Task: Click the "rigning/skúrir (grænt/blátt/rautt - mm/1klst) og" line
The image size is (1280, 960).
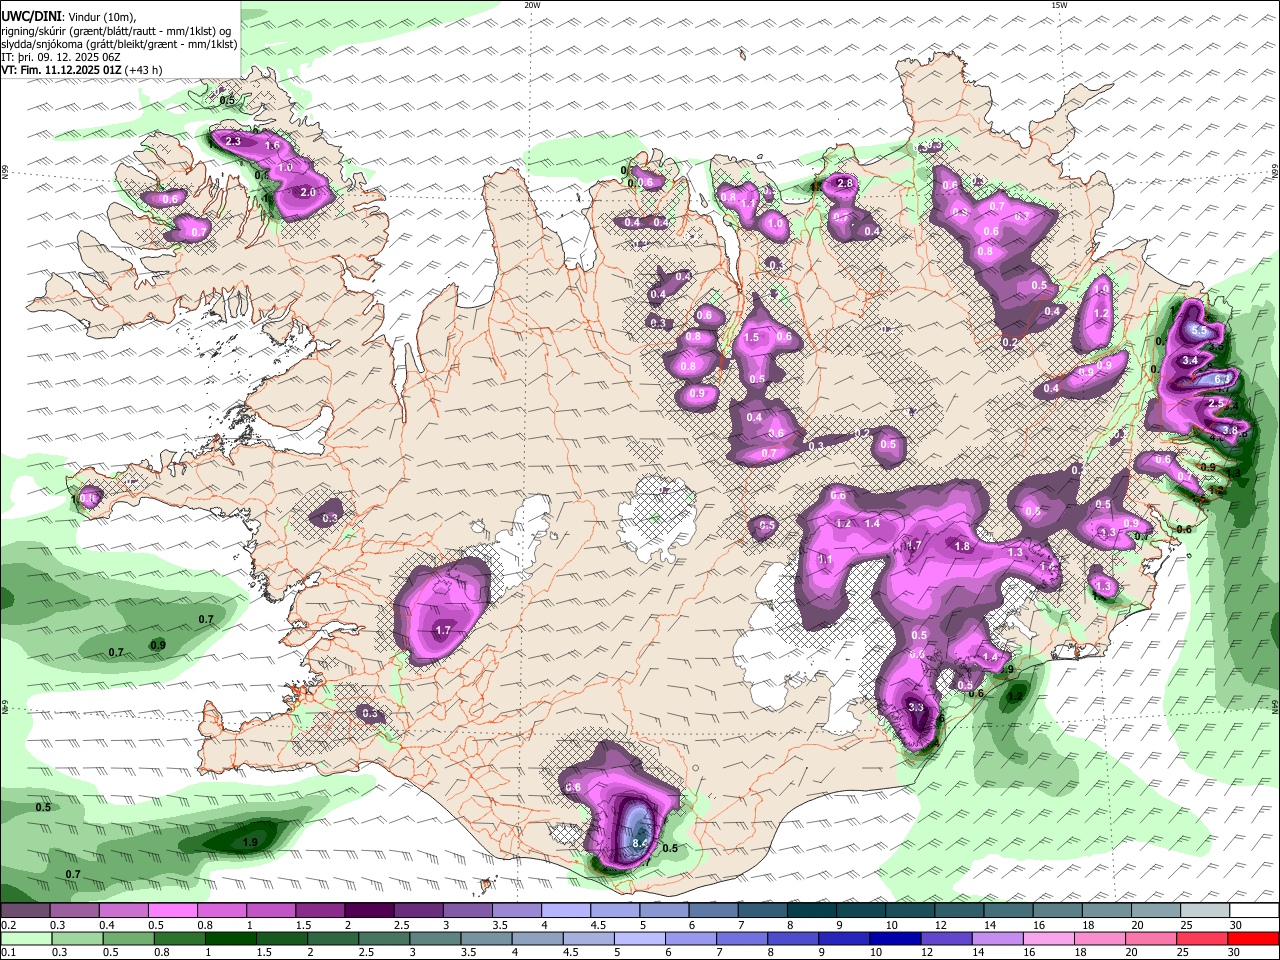Action: click(116, 31)
